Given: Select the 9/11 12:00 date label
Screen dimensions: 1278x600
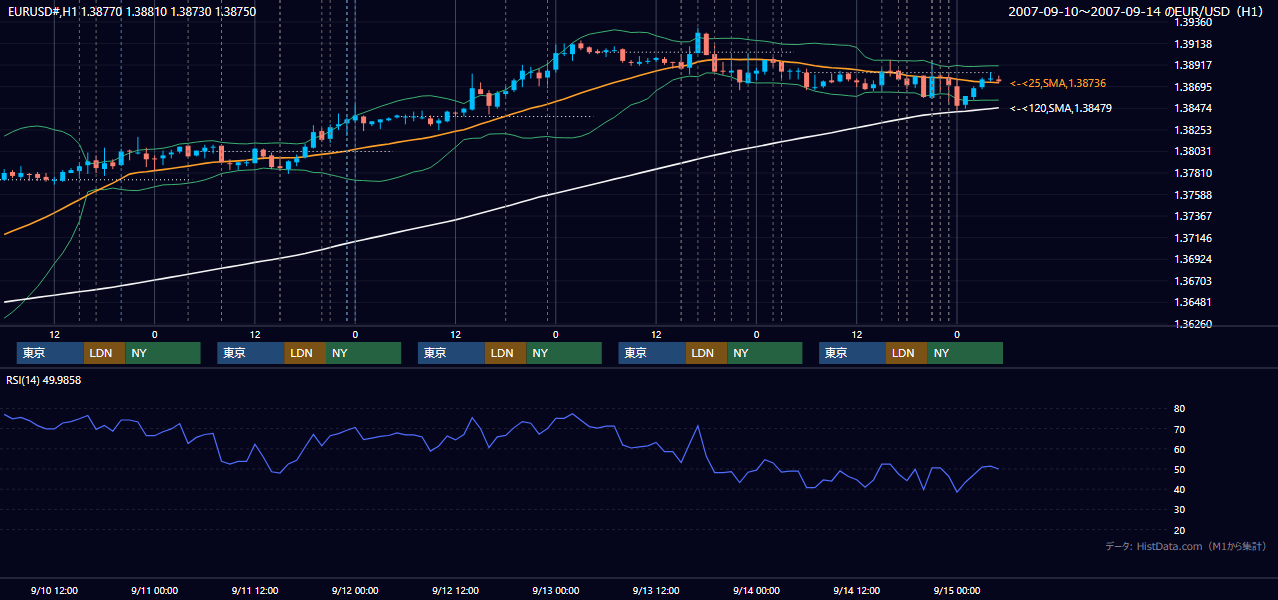Looking at the screenshot, I should tap(254, 590).
